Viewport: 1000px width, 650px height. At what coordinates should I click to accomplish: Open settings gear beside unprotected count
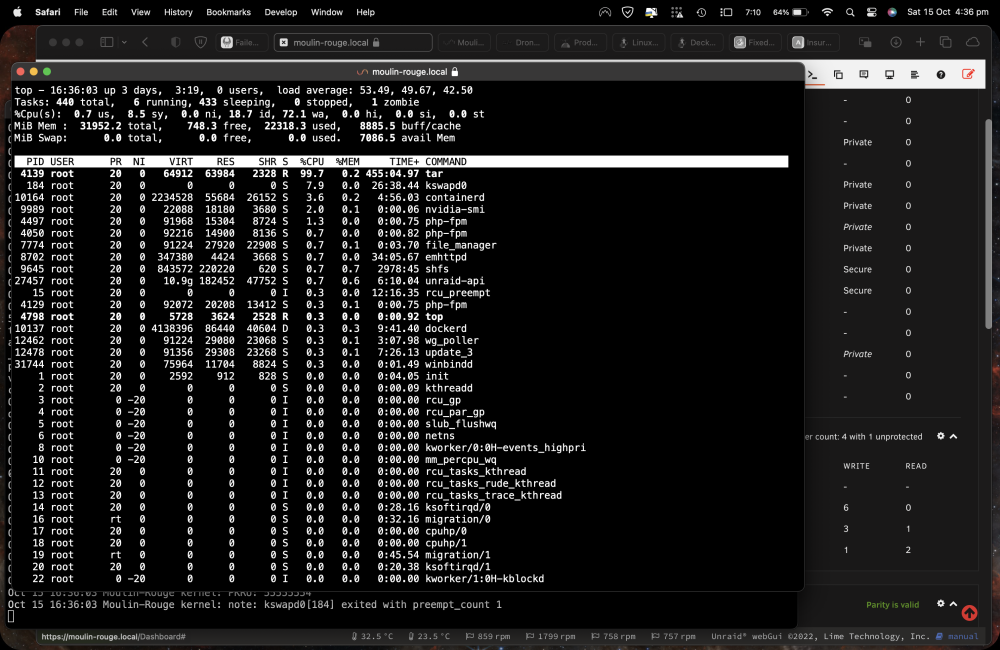941,436
